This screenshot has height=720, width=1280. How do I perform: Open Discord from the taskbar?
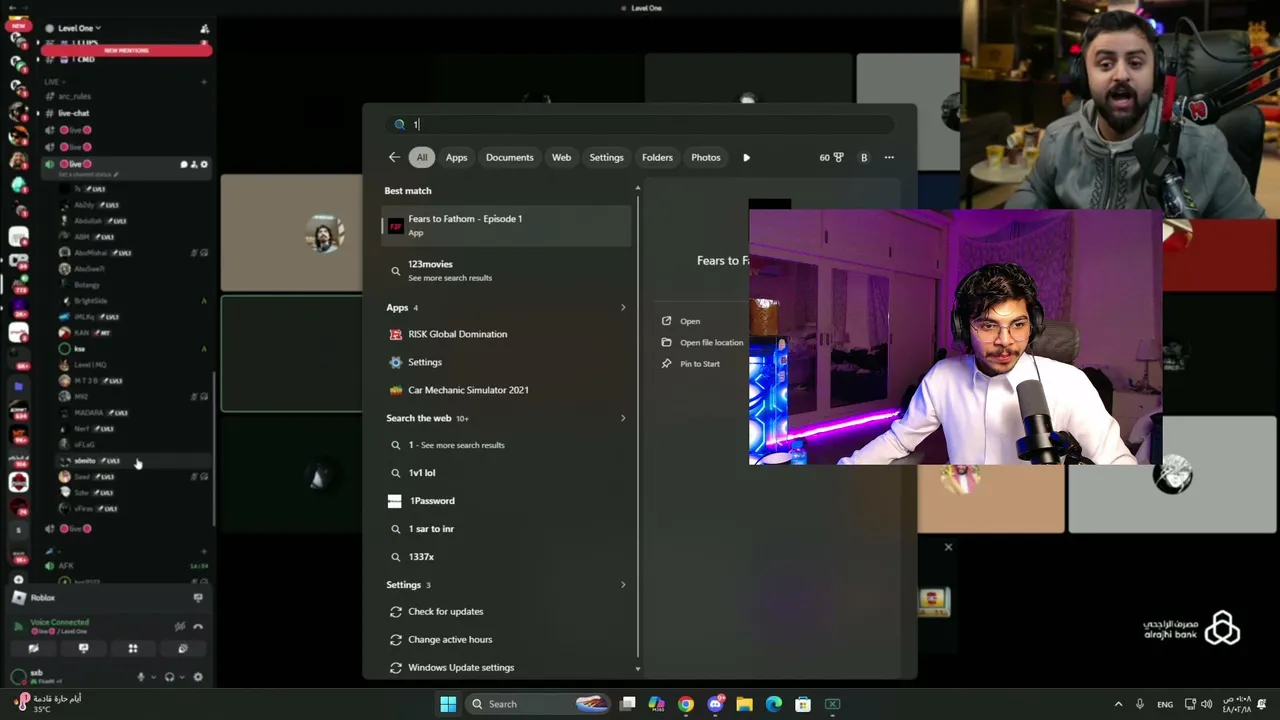(715, 704)
